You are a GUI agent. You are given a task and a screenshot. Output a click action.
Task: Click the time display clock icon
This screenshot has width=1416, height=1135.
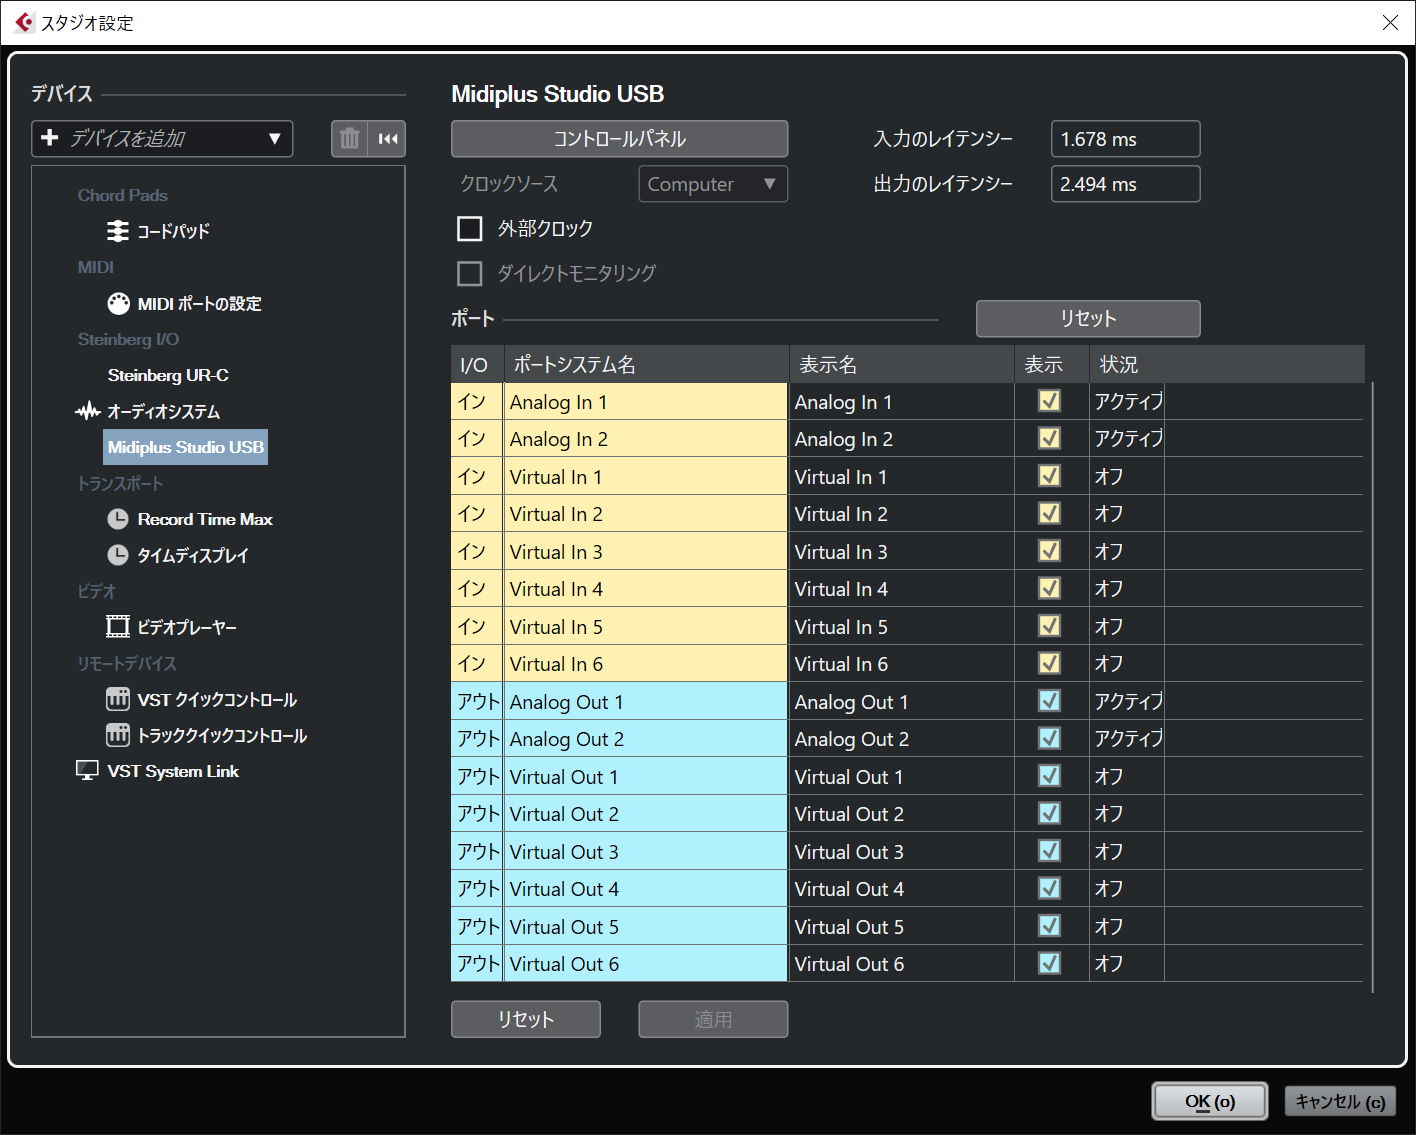[118, 555]
